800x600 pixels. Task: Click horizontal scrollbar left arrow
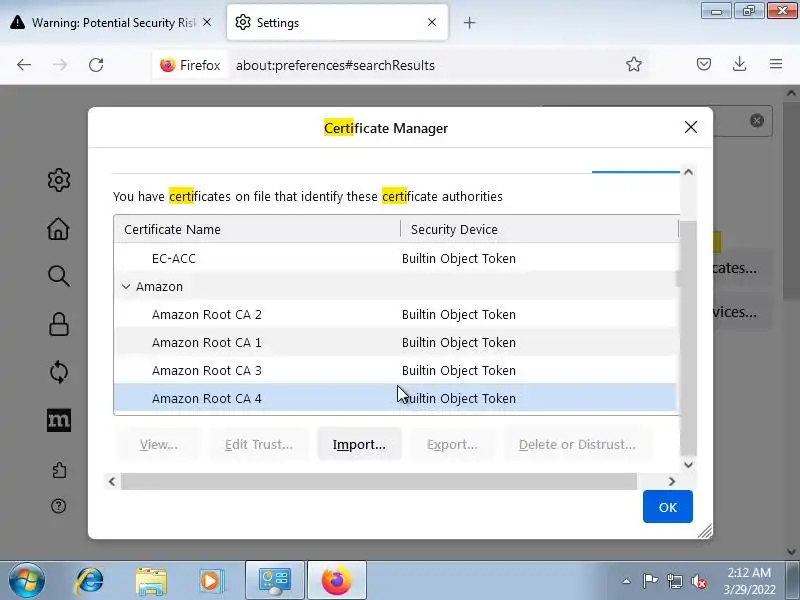pyautogui.click(x=112, y=481)
